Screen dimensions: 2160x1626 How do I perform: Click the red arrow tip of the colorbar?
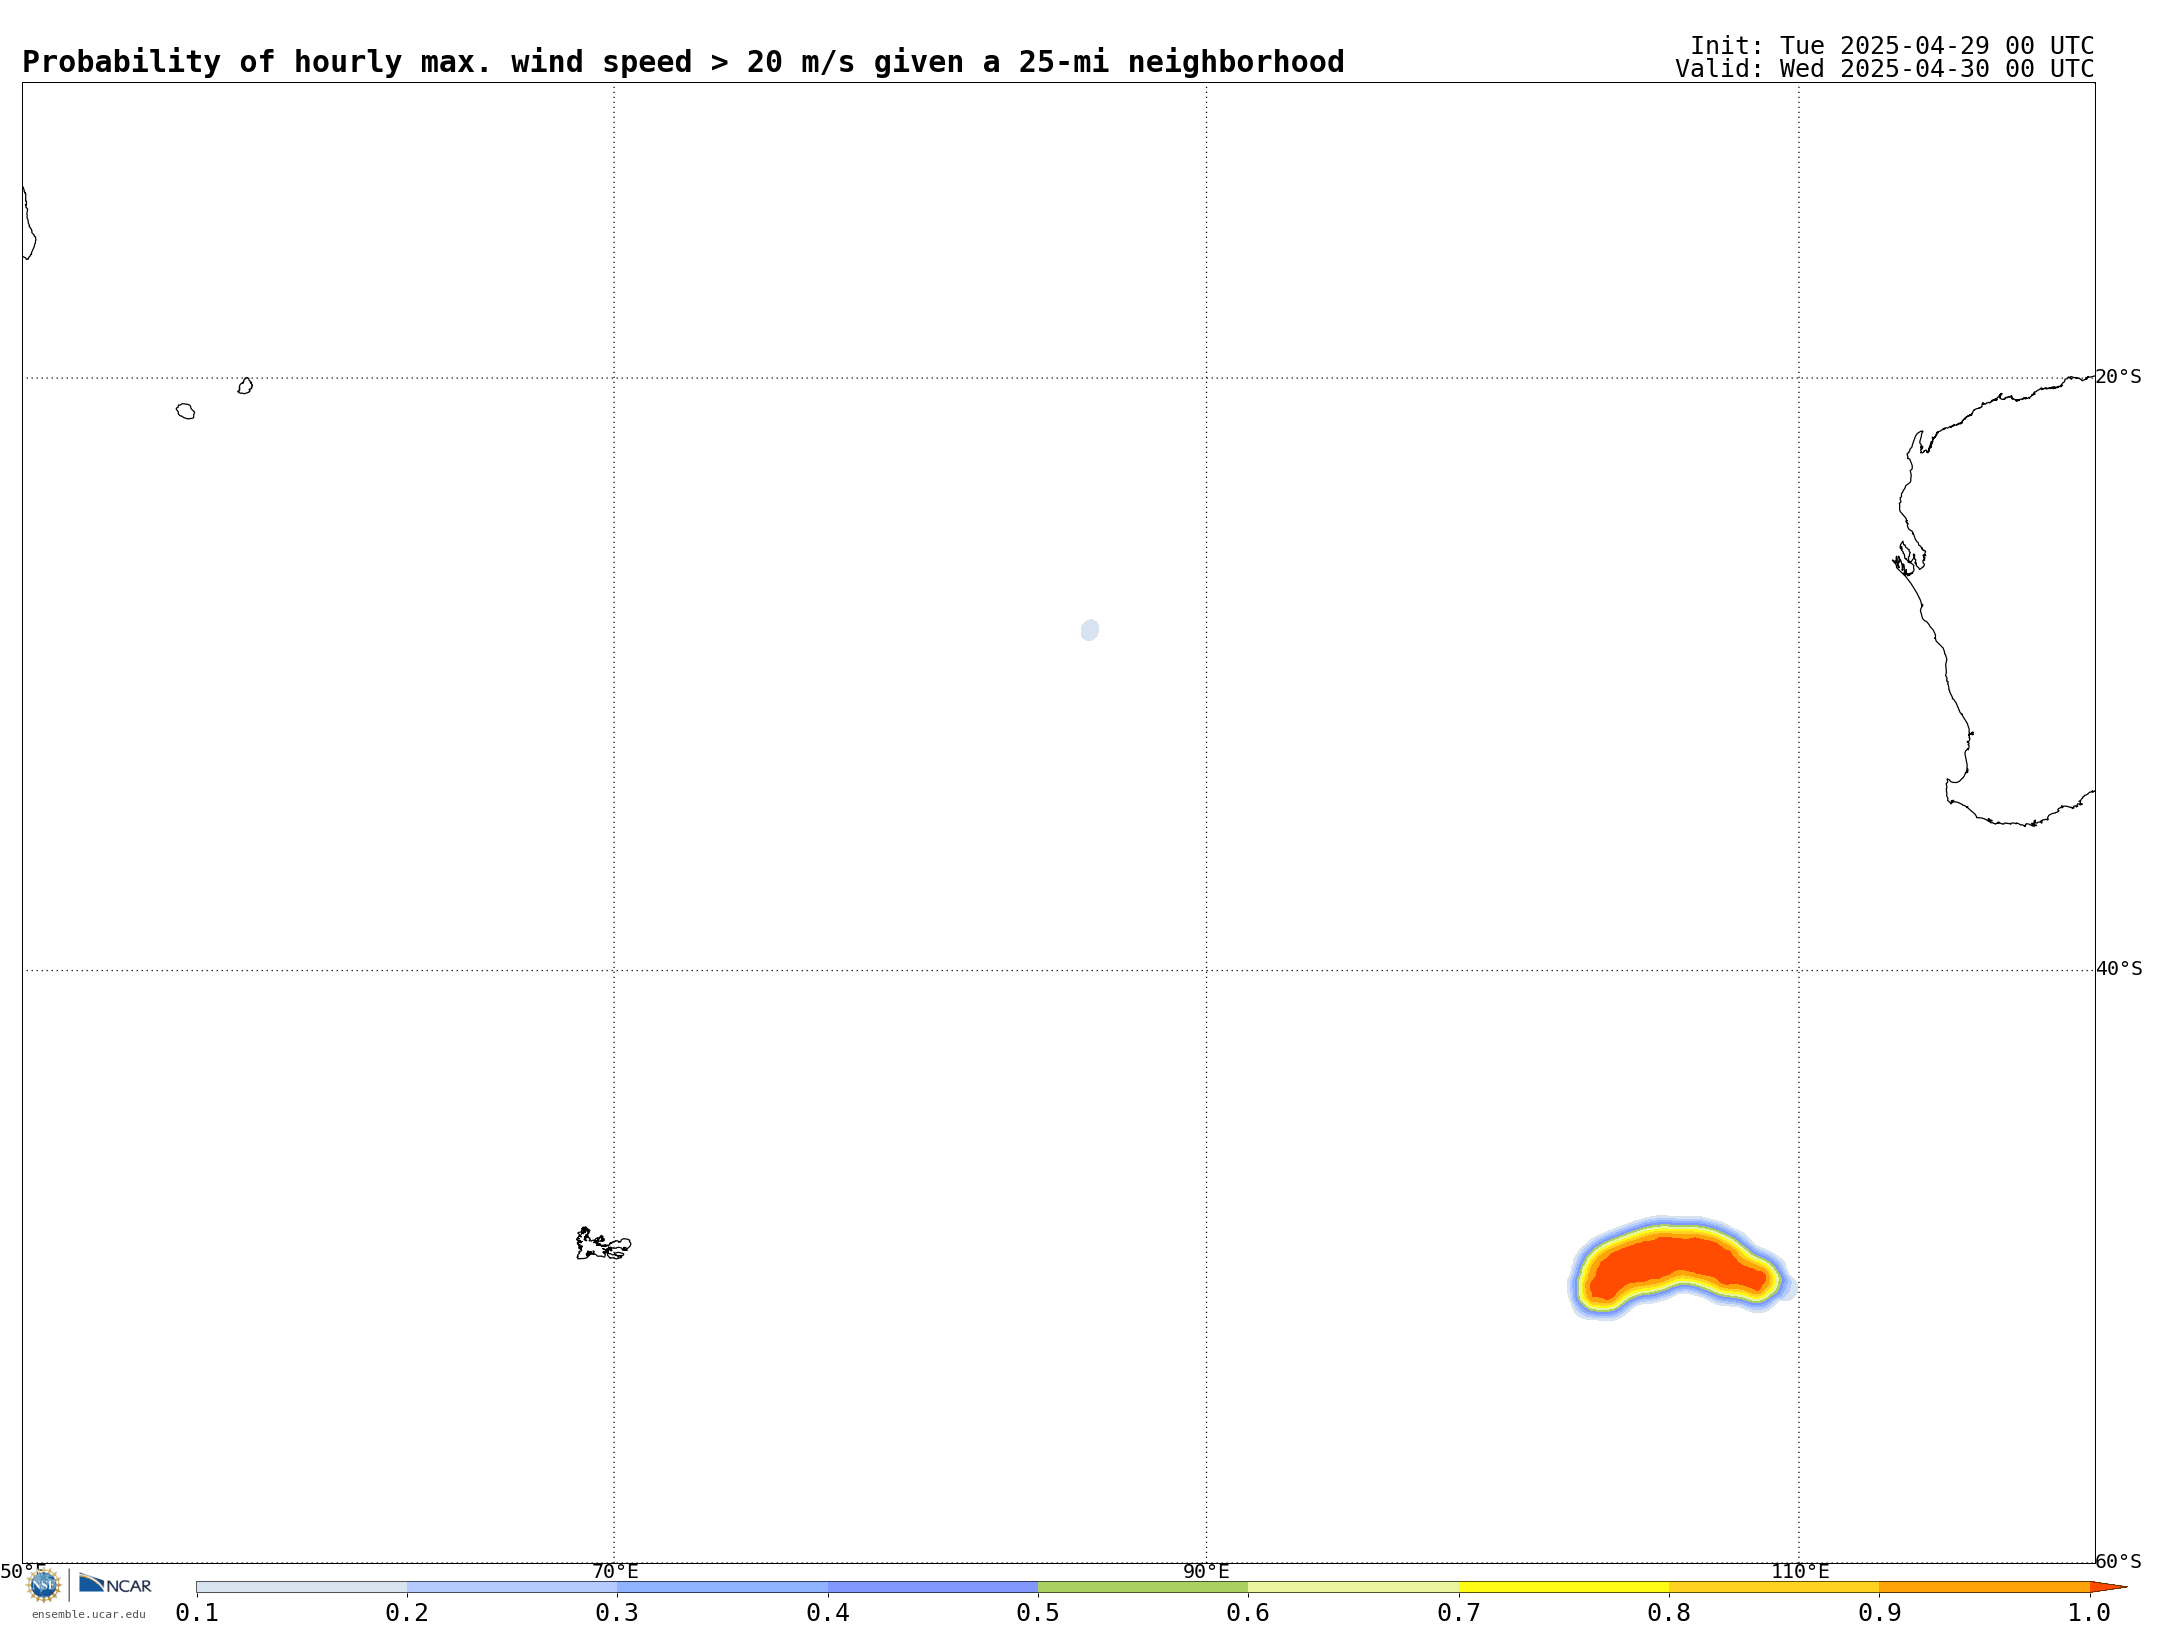tap(2106, 1587)
